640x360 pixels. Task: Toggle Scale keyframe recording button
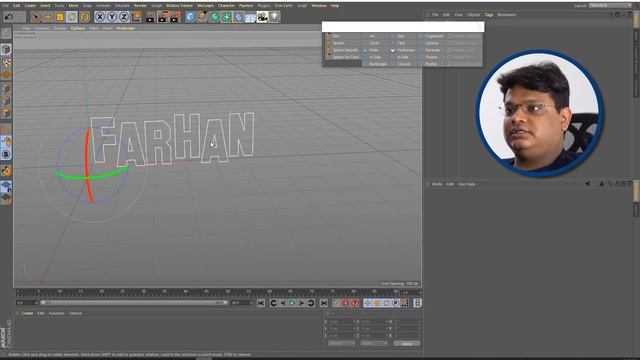tap(377, 303)
